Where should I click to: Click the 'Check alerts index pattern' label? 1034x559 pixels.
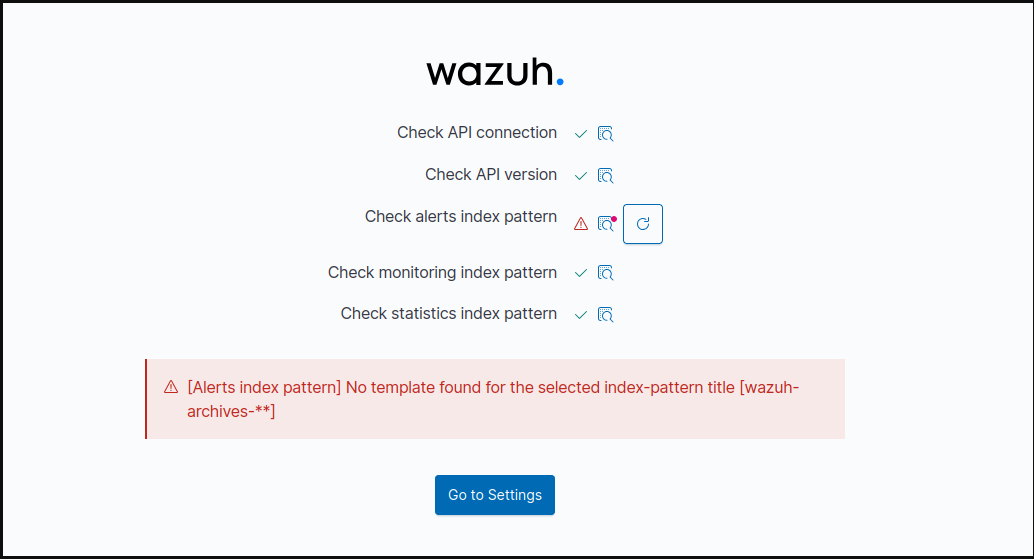tap(461, 216)
